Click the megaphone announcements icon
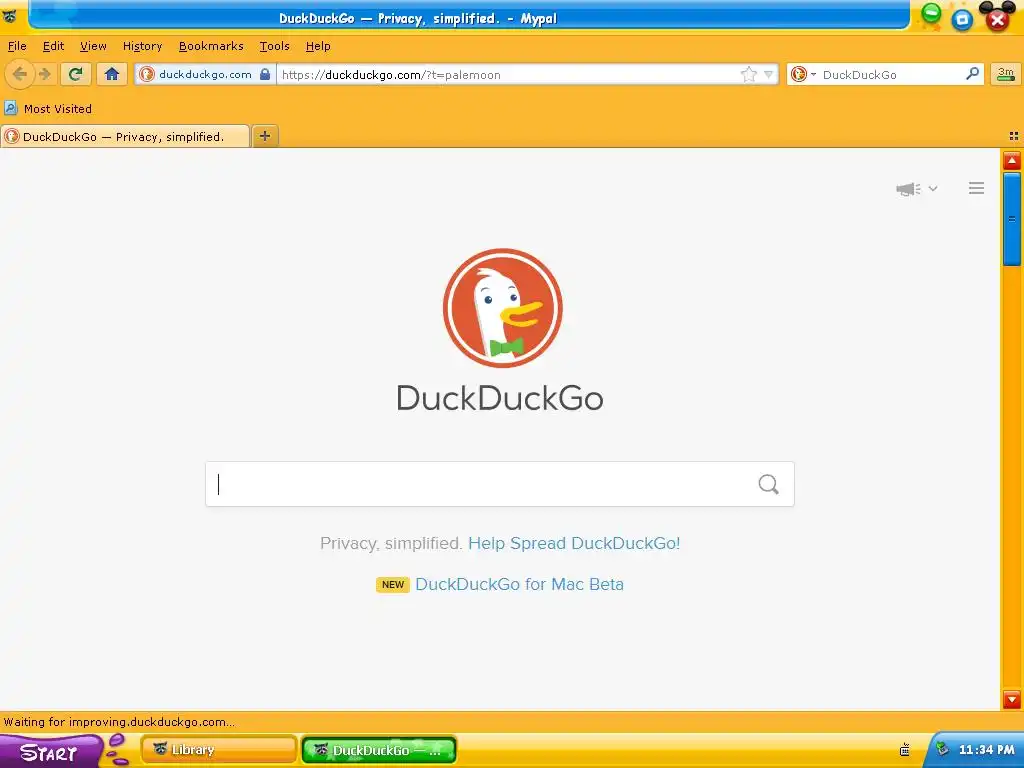Viewport: 1024px width, 768px height. pos(908,189)
